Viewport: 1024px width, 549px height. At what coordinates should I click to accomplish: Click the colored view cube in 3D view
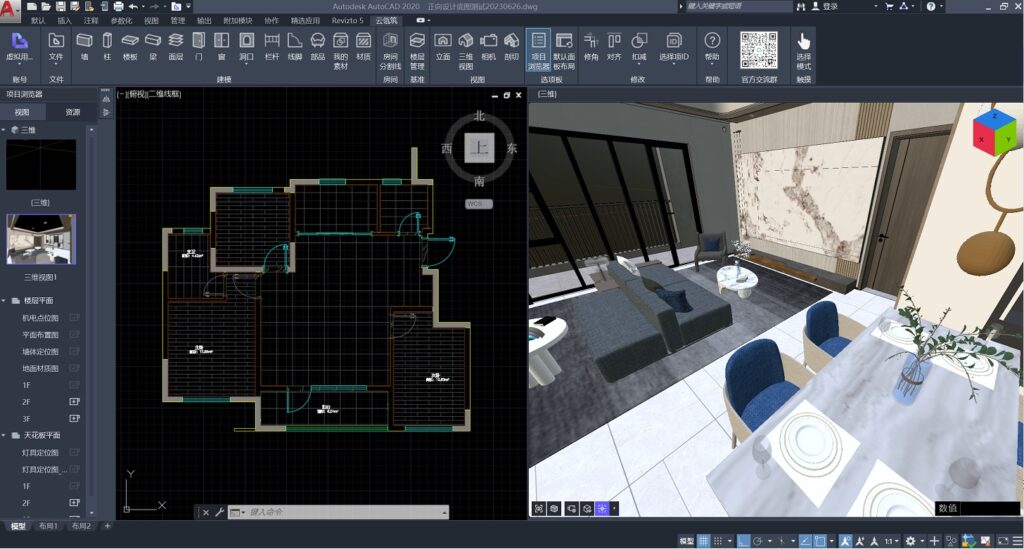993,132
